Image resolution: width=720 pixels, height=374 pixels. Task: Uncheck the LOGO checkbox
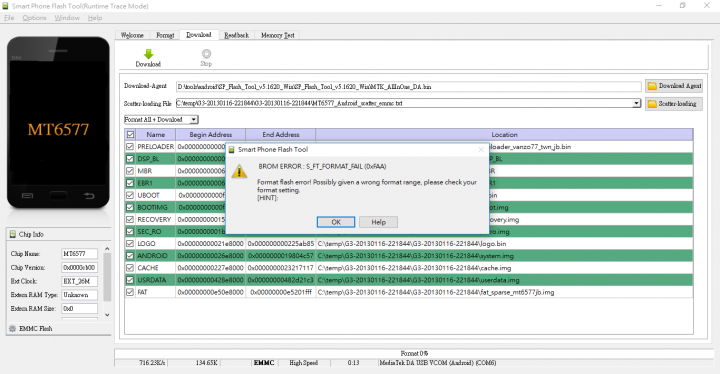click(x=130, y=244)
